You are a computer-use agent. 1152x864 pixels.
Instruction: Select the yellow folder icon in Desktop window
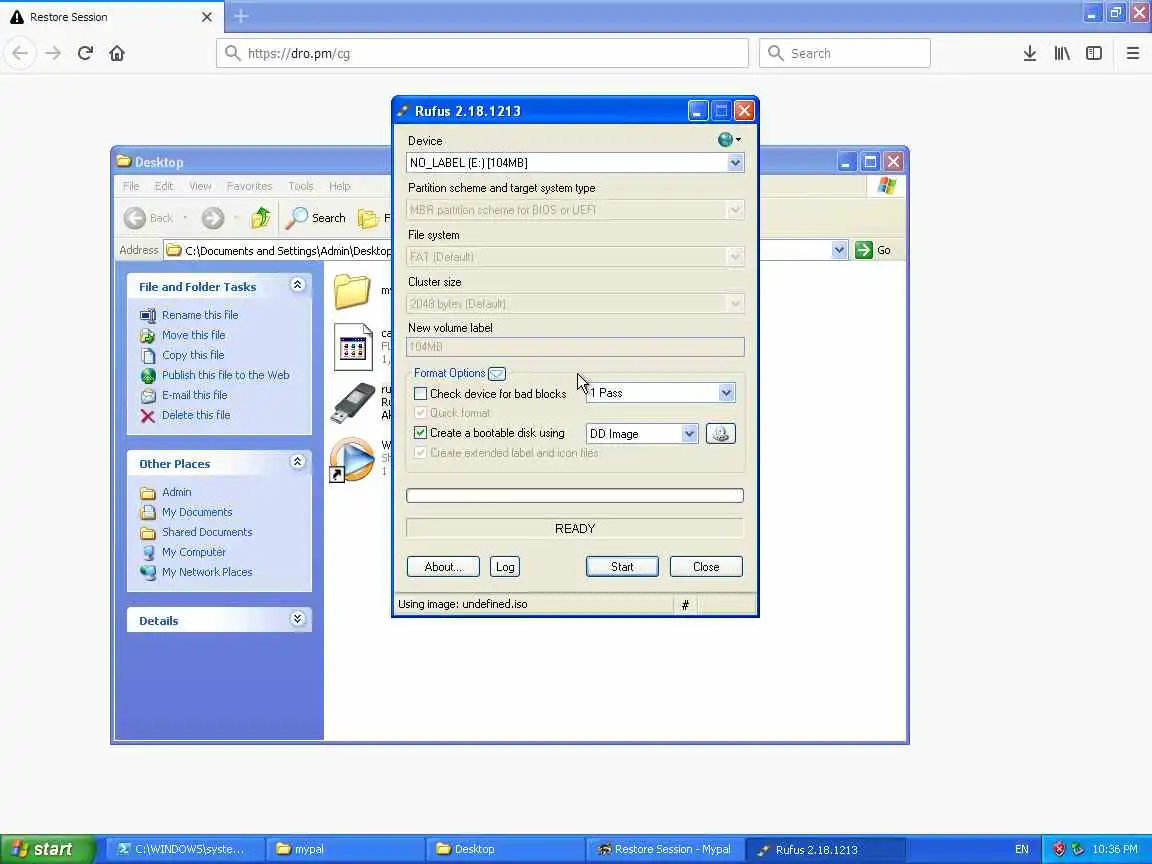pyautogui.click(x=353, y=291)
